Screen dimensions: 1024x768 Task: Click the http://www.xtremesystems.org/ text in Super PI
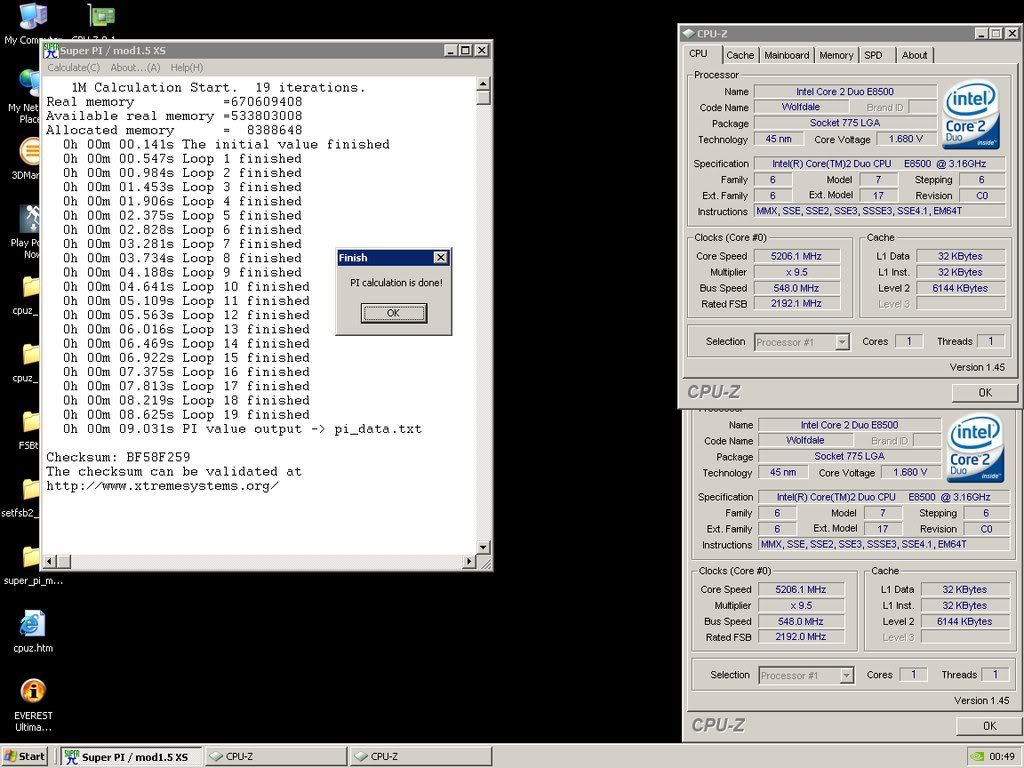coord(163,486)
